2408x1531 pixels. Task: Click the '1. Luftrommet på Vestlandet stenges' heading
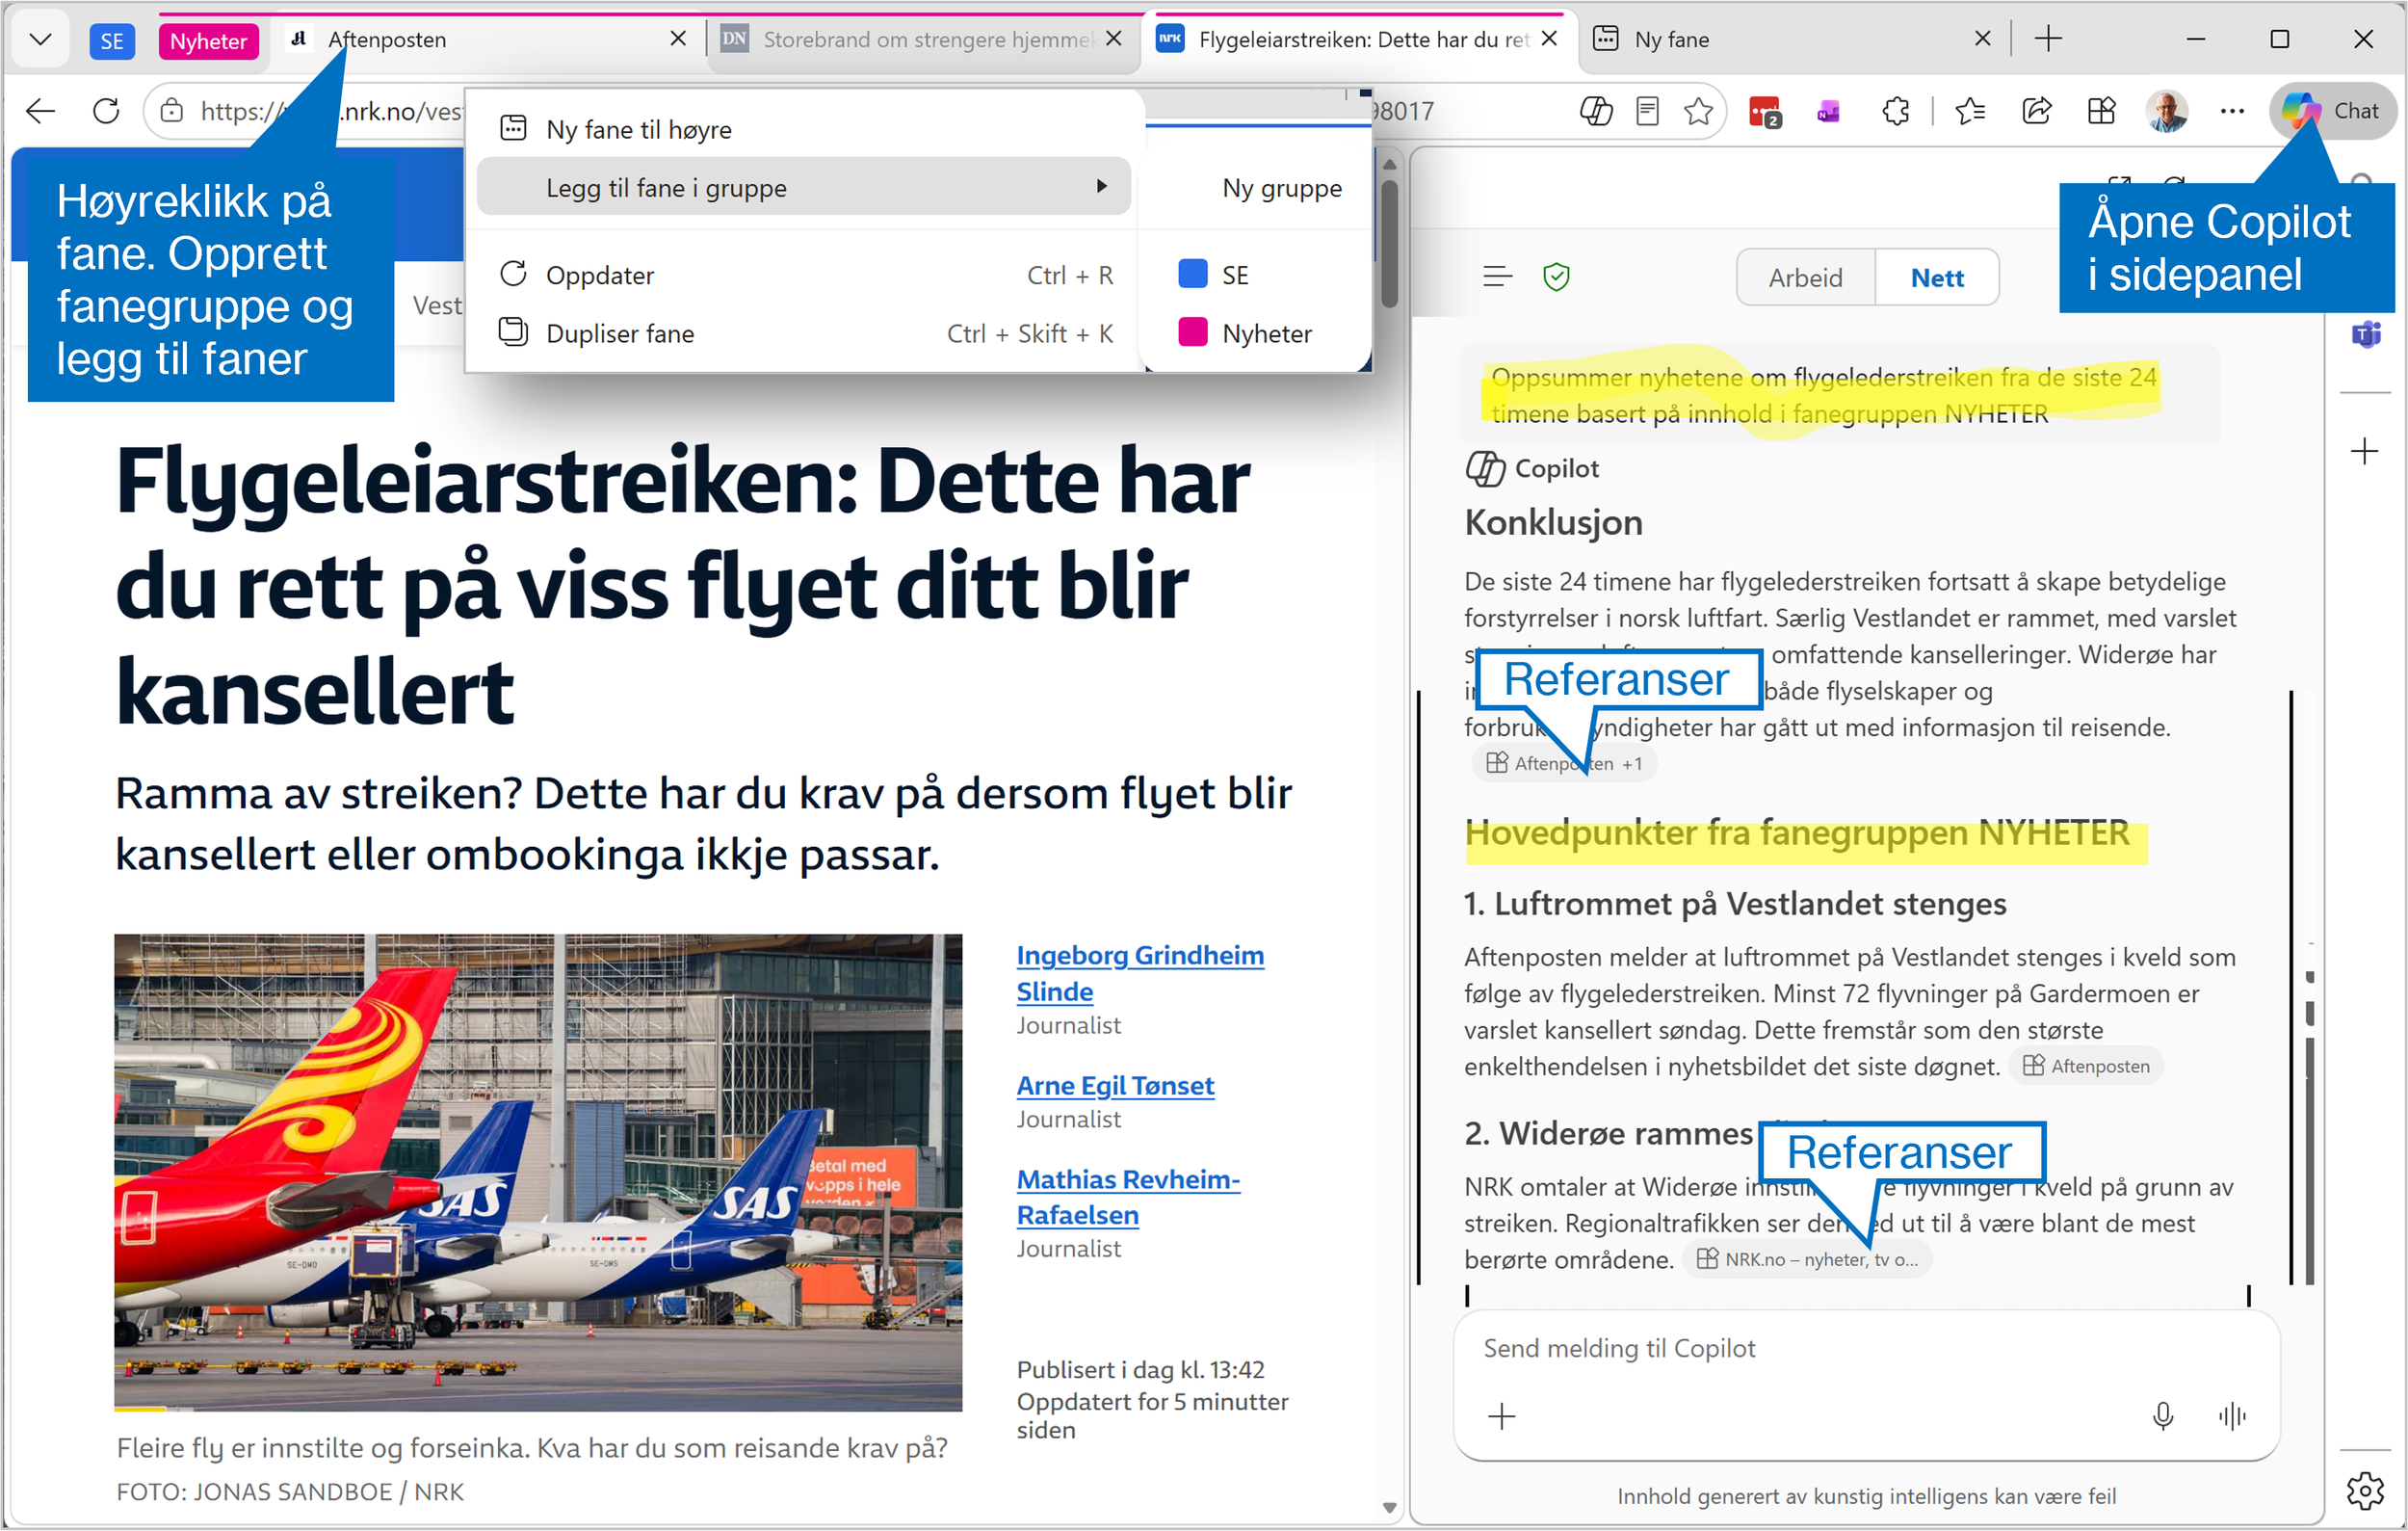pos(1735,904)
